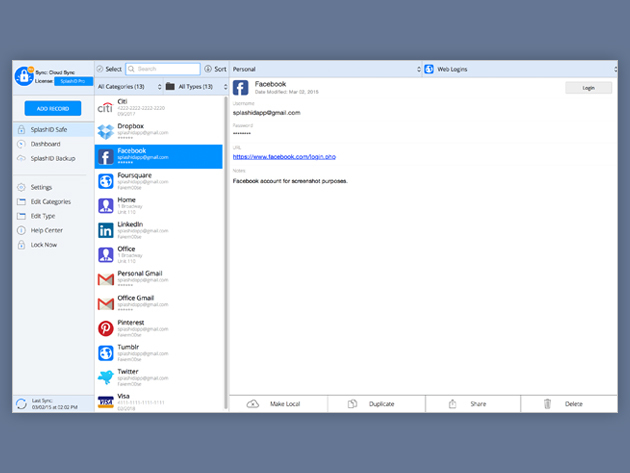The width and height of the screenshot is (630, 473).
Task: Open Help Center from sidebar
Action: pos(53,230)
